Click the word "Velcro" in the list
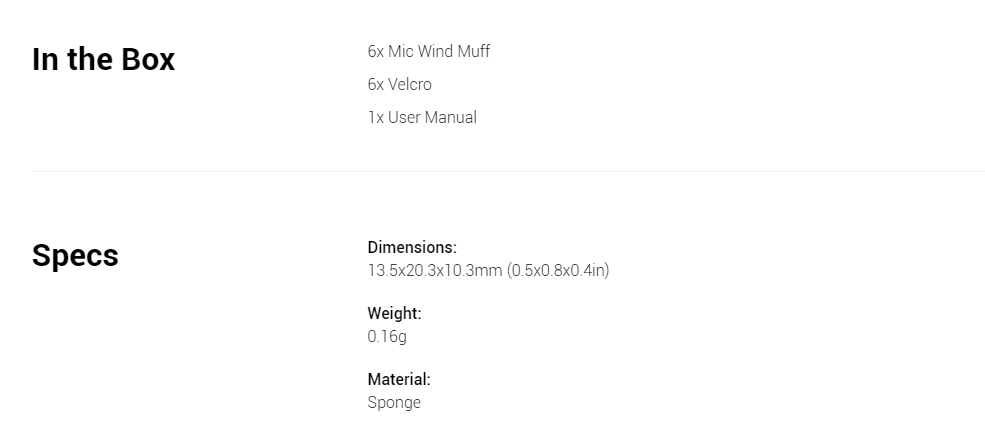 [410, 84]
